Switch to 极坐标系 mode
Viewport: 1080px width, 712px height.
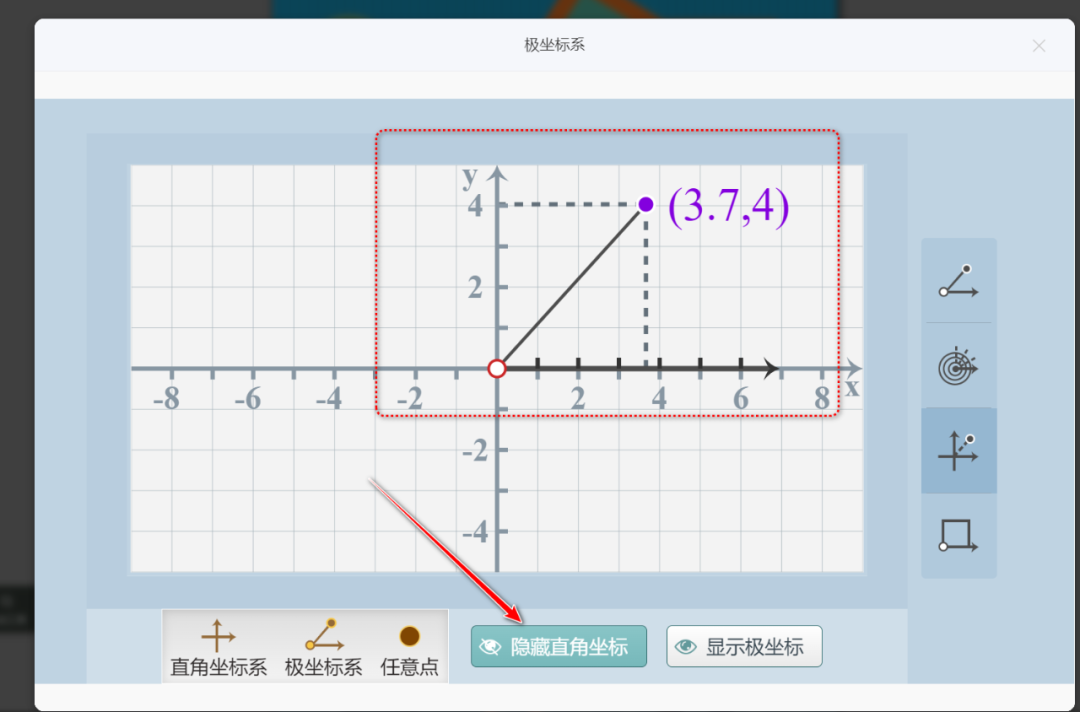(x=322, y=645)
